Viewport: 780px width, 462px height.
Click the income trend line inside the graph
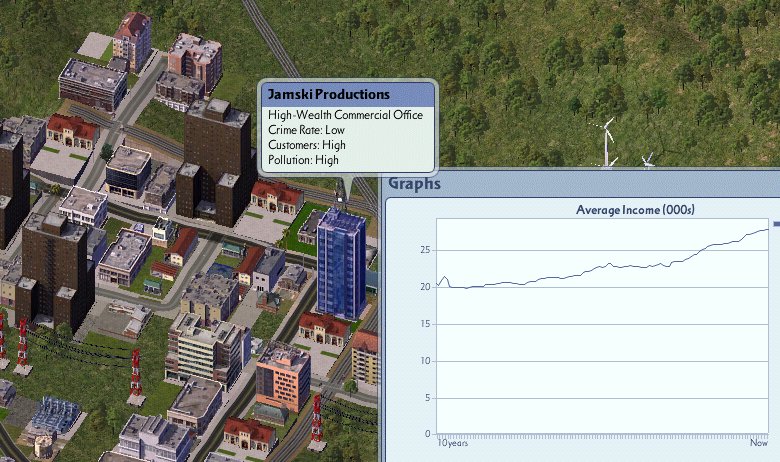coord(600,268)
